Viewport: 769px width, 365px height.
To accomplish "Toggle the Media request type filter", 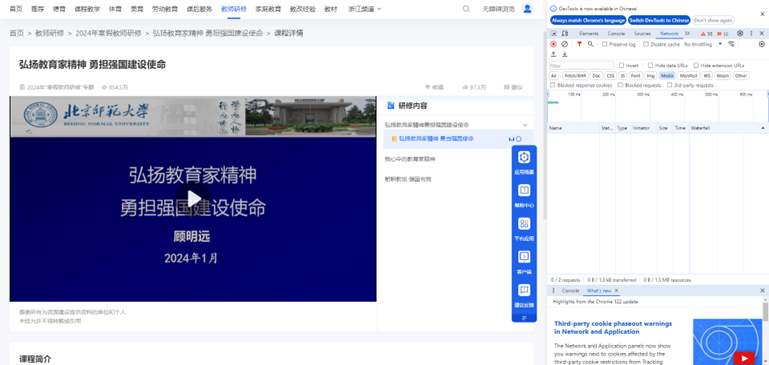I will coord(666,76).
